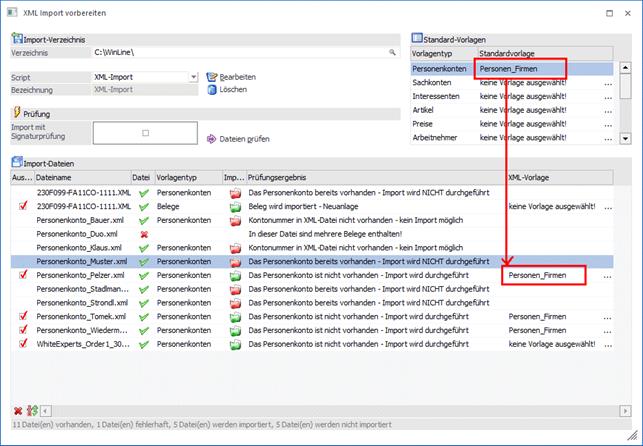643x446 pixels.
Task: Click the Löschen script delete icon
Action: point(212,90)
